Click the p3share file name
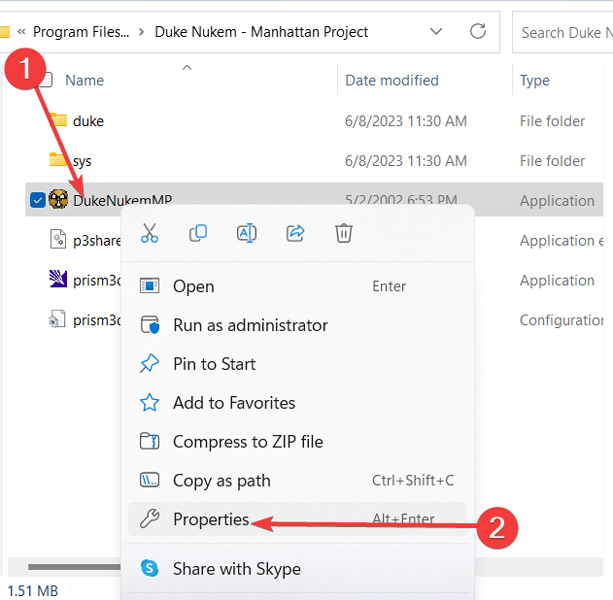 [x=97, y=240]
